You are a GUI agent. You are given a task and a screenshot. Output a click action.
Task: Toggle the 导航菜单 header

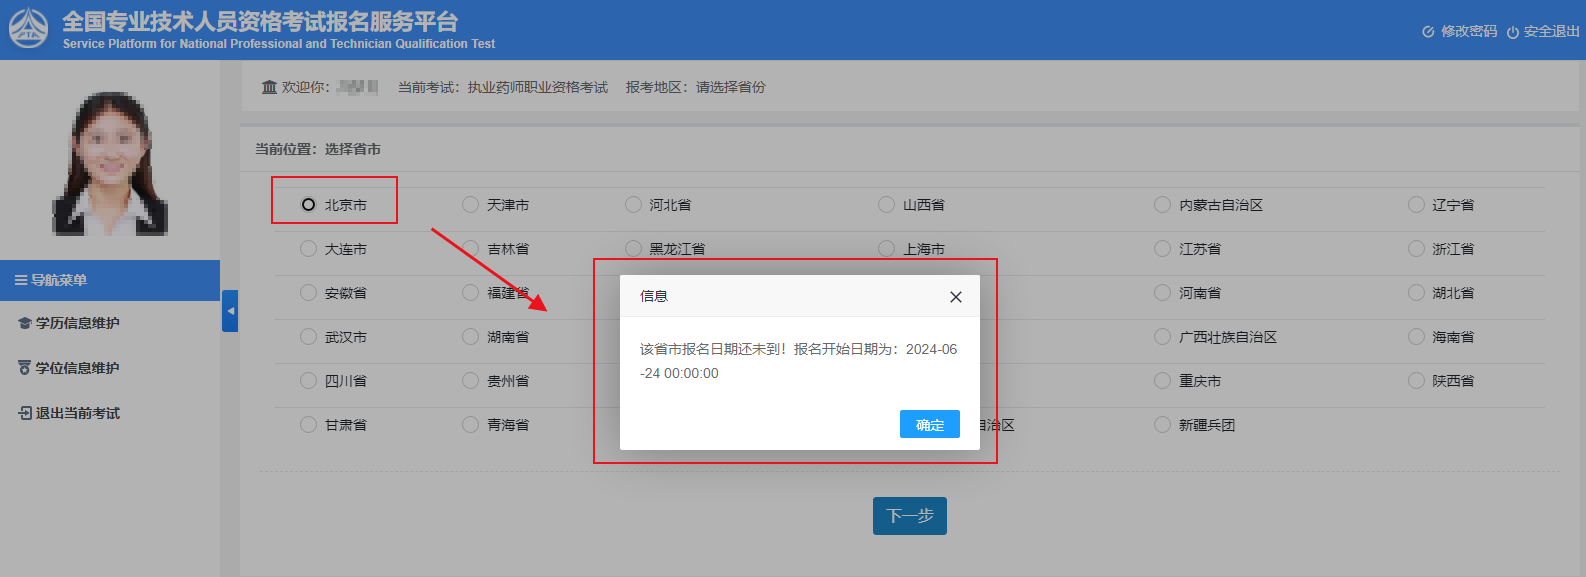pos(110,280)
